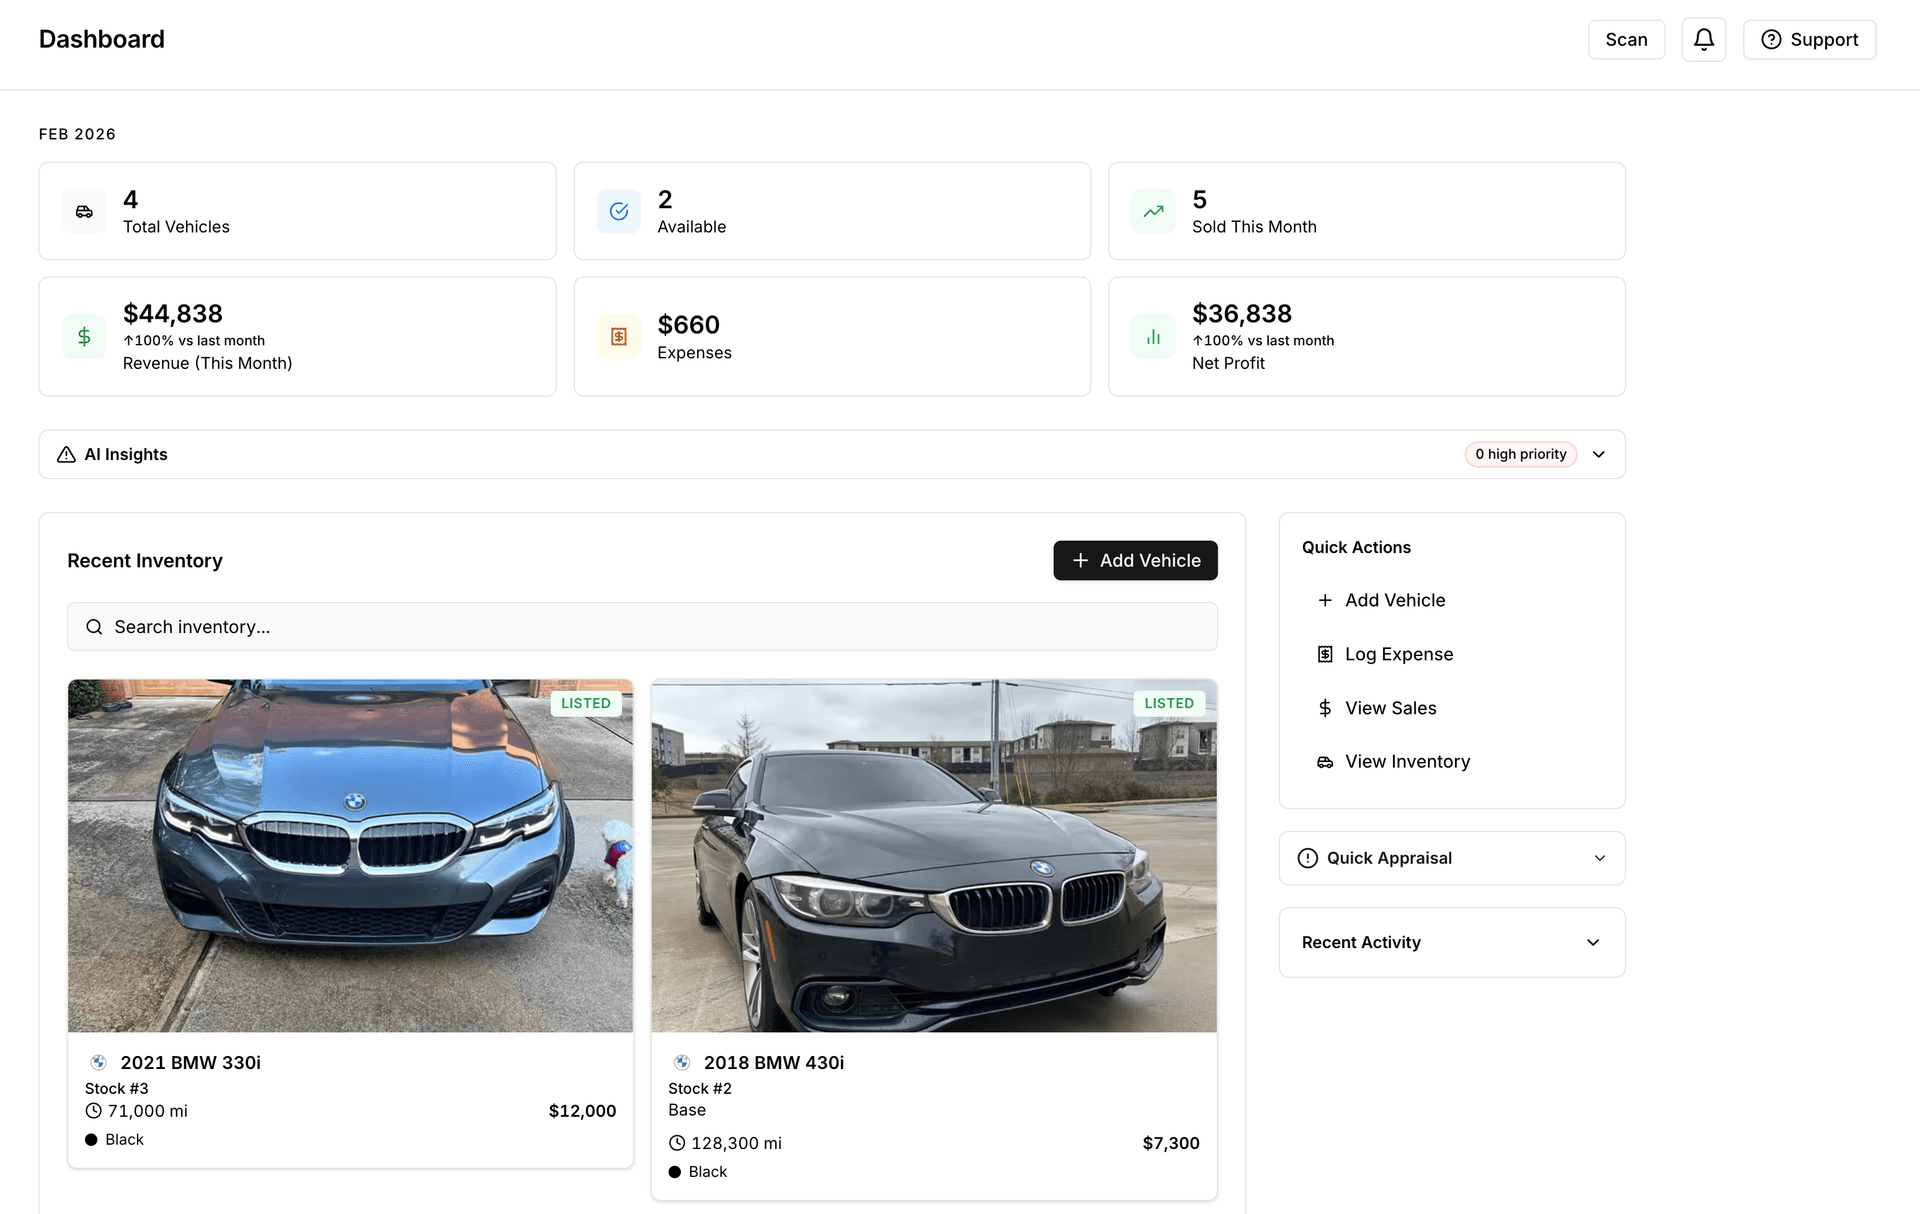Image resolution: width=1920 pixels, height=1214 pixels.
Task: Select Log Expense from Quick Actions
Action: tap(1399, 654)
